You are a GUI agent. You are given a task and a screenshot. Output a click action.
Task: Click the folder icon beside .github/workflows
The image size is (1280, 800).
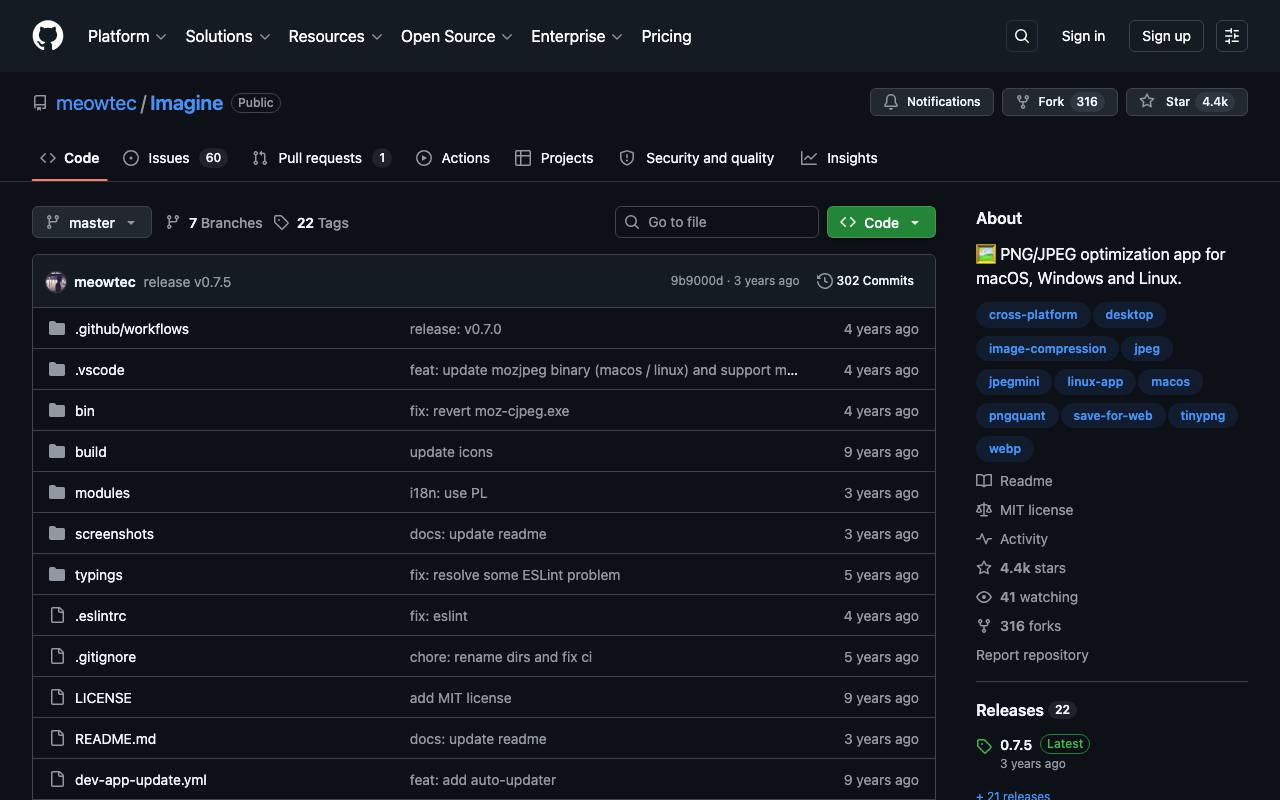57,328
